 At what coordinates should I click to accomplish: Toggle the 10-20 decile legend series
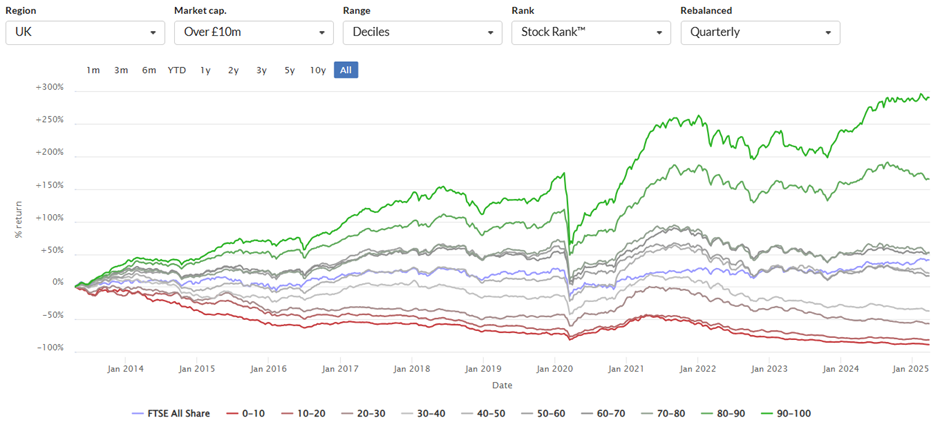point(303,414)
